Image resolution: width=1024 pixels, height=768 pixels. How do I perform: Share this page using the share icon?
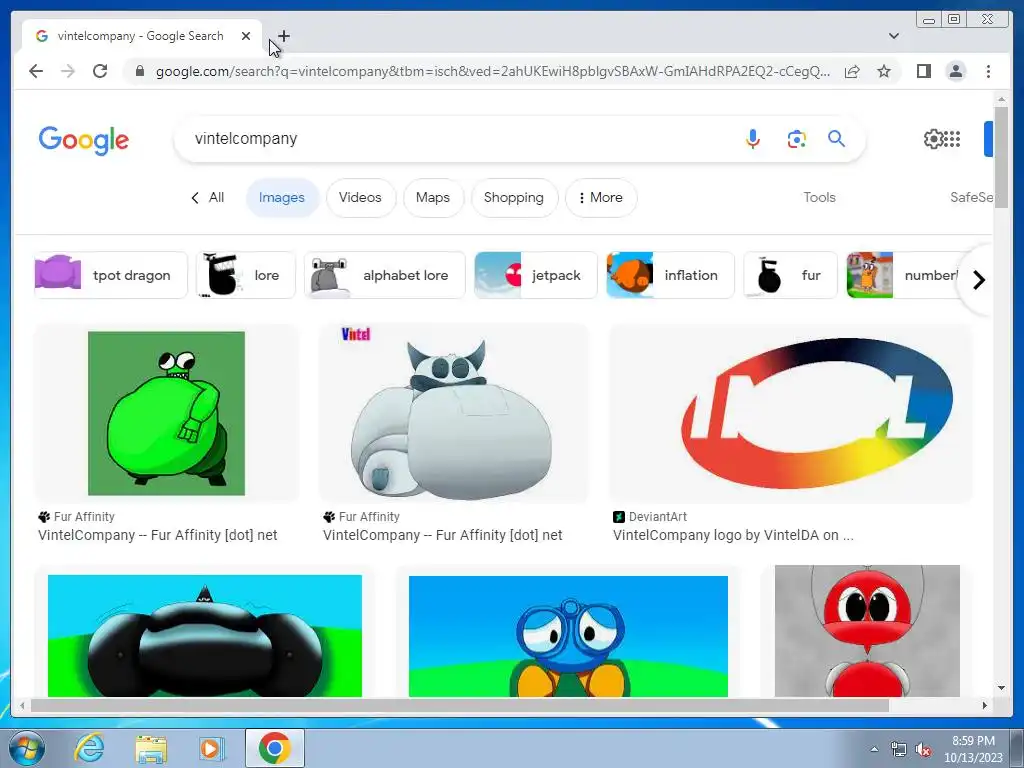tap(852, 71)
